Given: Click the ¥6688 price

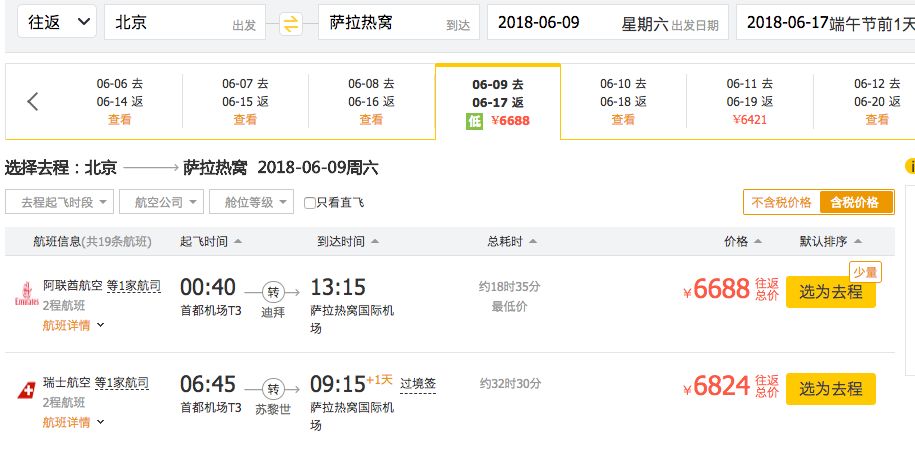Looking at the screenshot, I should point(717,289).
